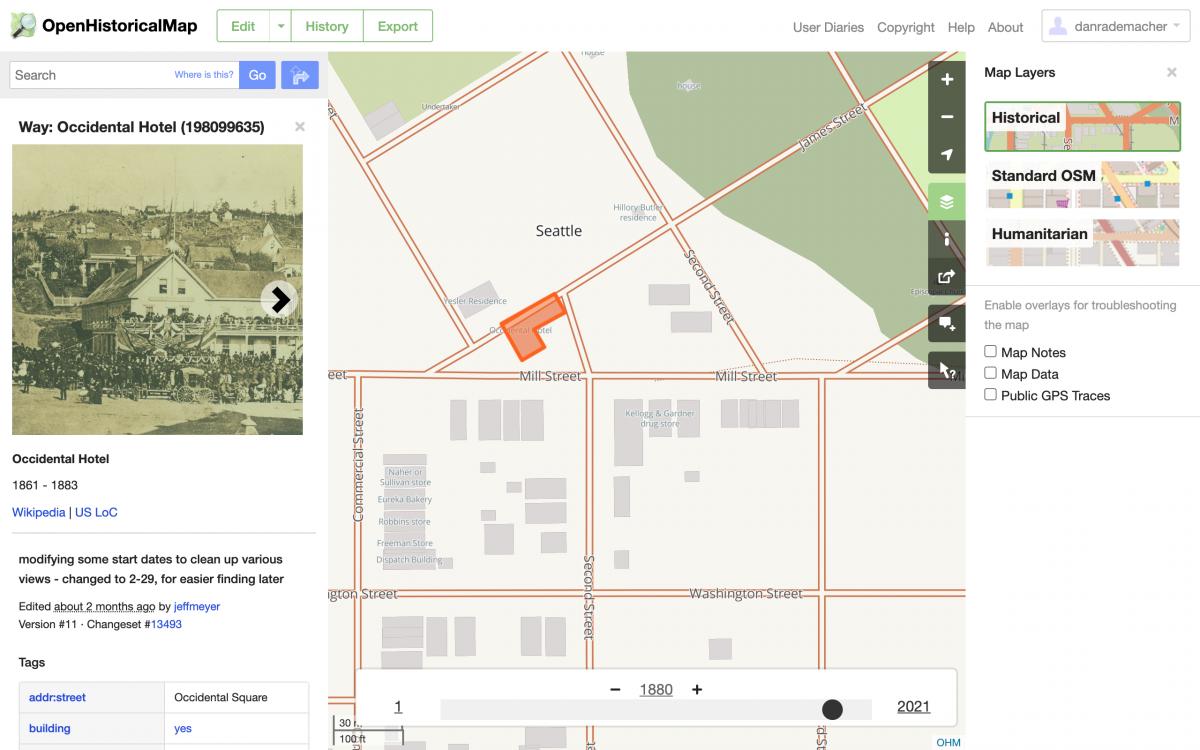Open the Edit tab
This screenshot has width=1200, height=750.
pos(243,26)
